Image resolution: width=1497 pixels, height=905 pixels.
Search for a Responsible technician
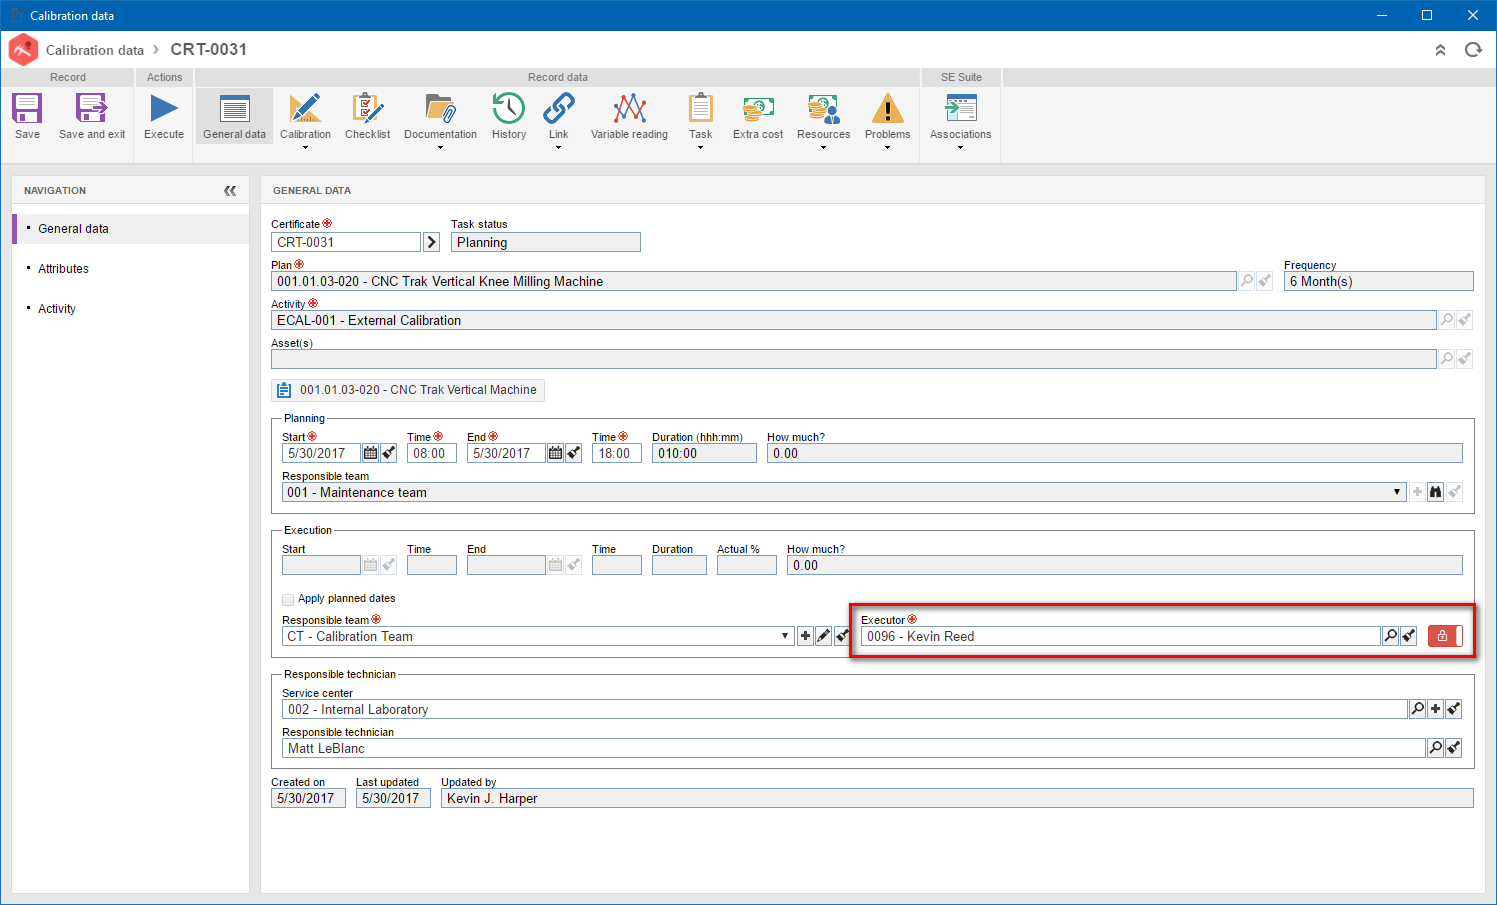[x=1436, y=748]
